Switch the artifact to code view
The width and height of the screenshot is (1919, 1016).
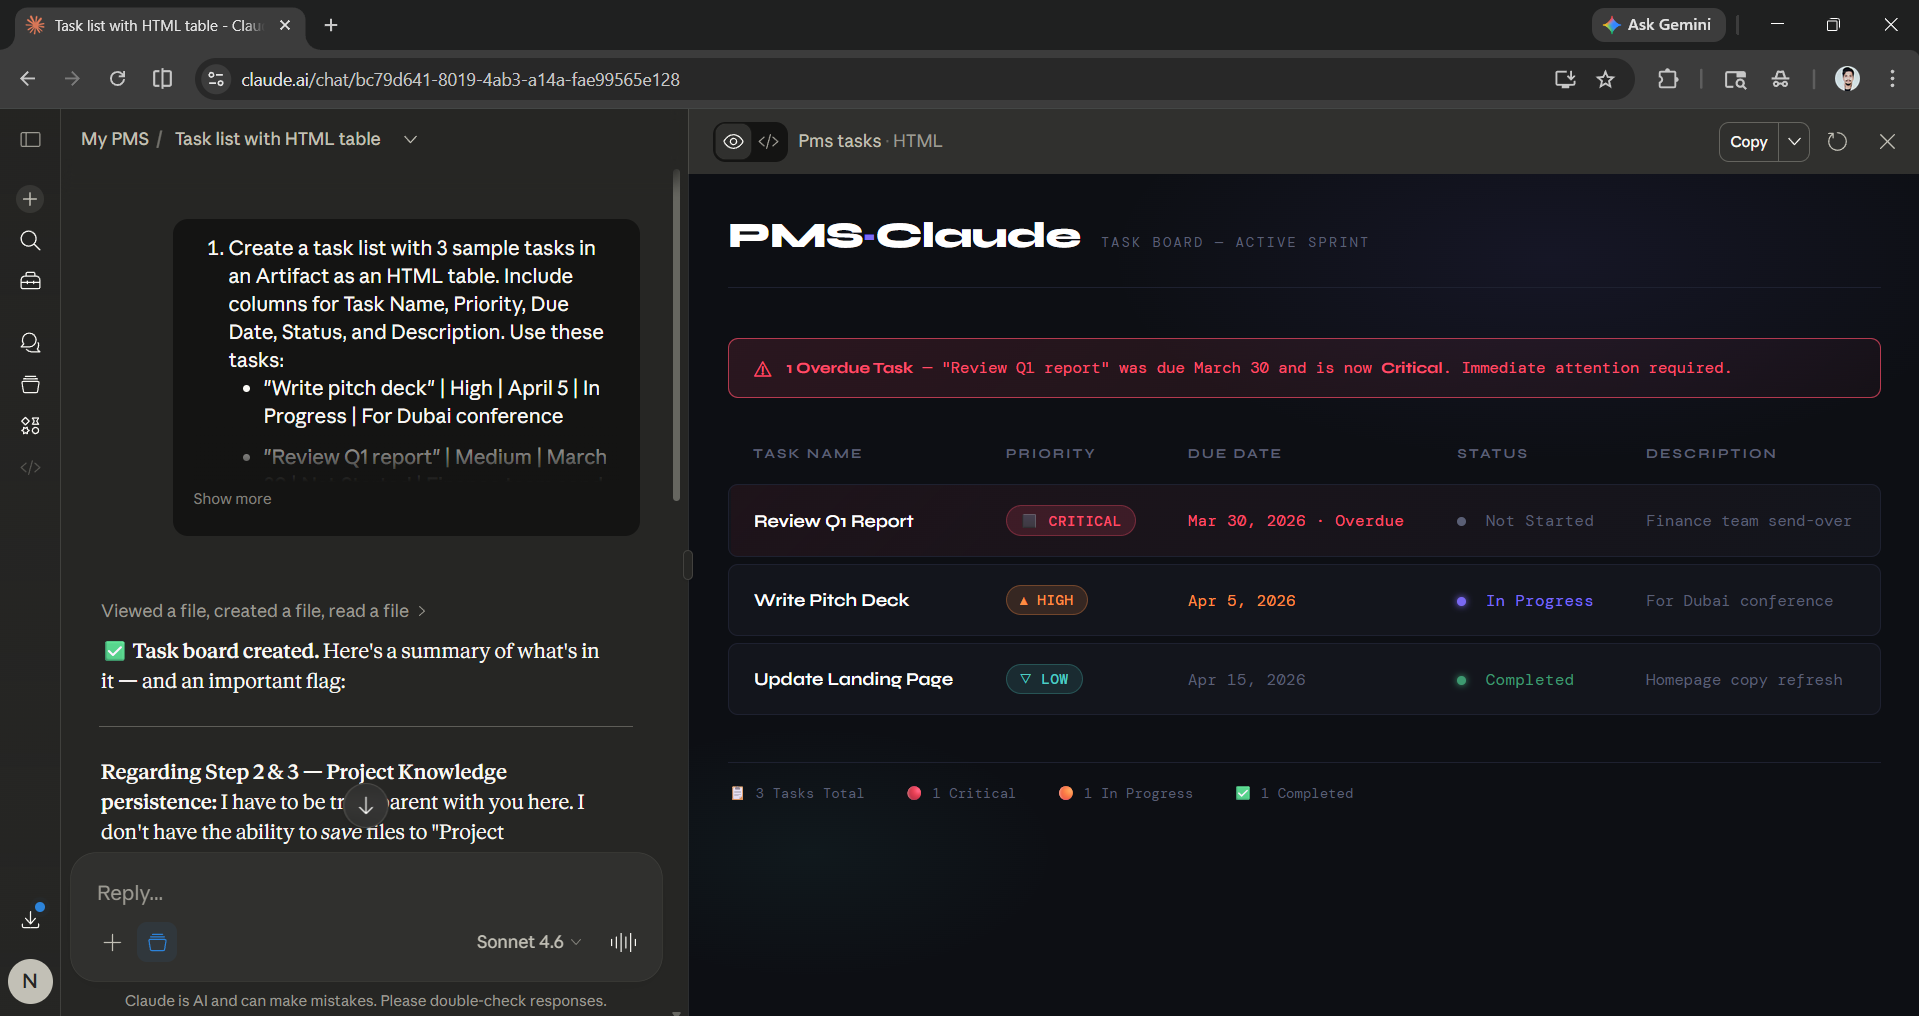point(768,142)
